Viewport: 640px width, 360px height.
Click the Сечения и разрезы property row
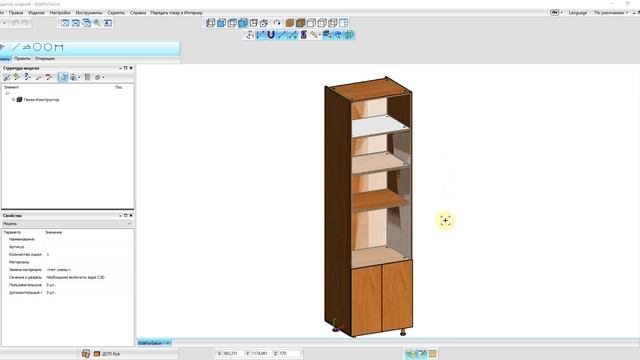tap(67, 278)
